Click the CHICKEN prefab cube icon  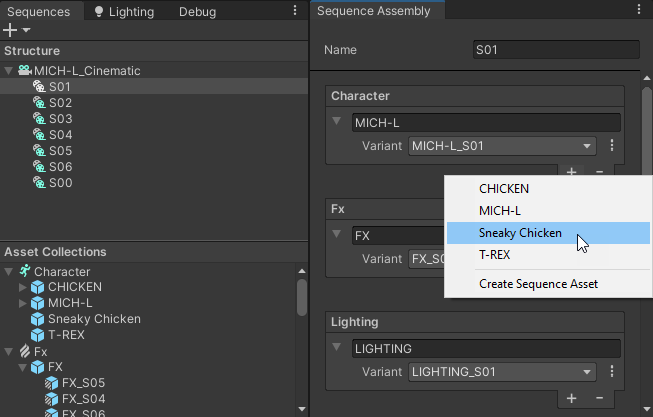pos(39,287)
